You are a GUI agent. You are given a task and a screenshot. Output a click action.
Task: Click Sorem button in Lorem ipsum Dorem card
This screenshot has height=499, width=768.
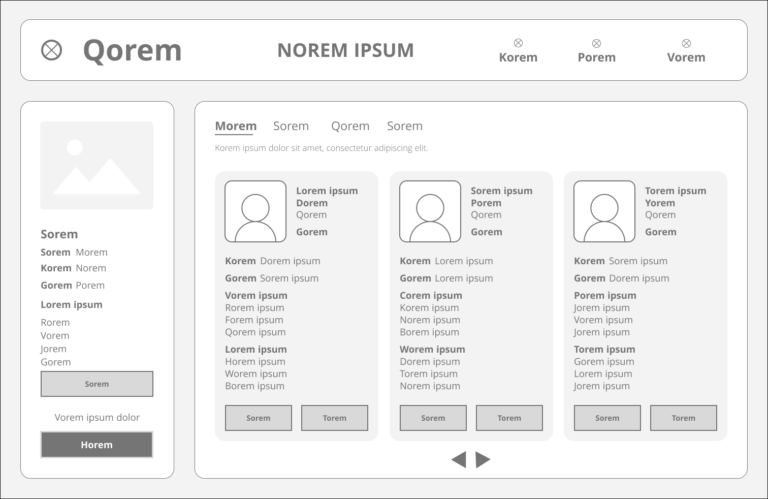[258, 418]
